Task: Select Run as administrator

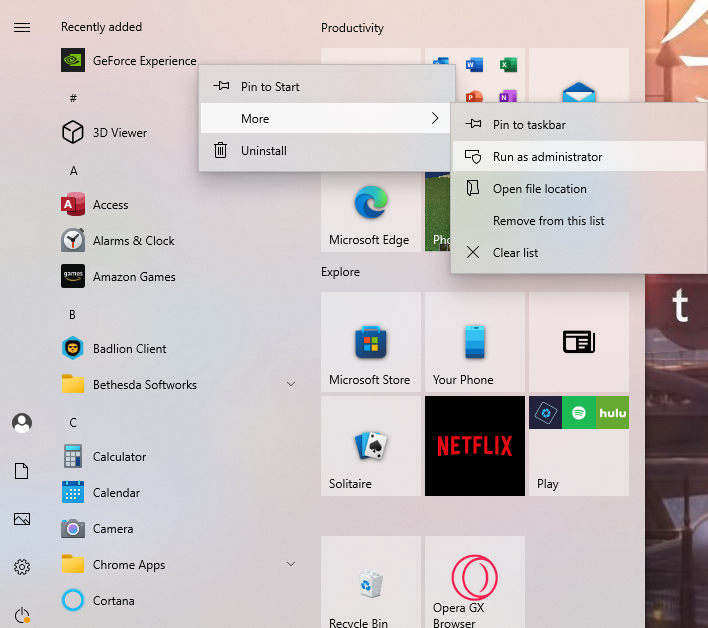Action: coord(547,157)
